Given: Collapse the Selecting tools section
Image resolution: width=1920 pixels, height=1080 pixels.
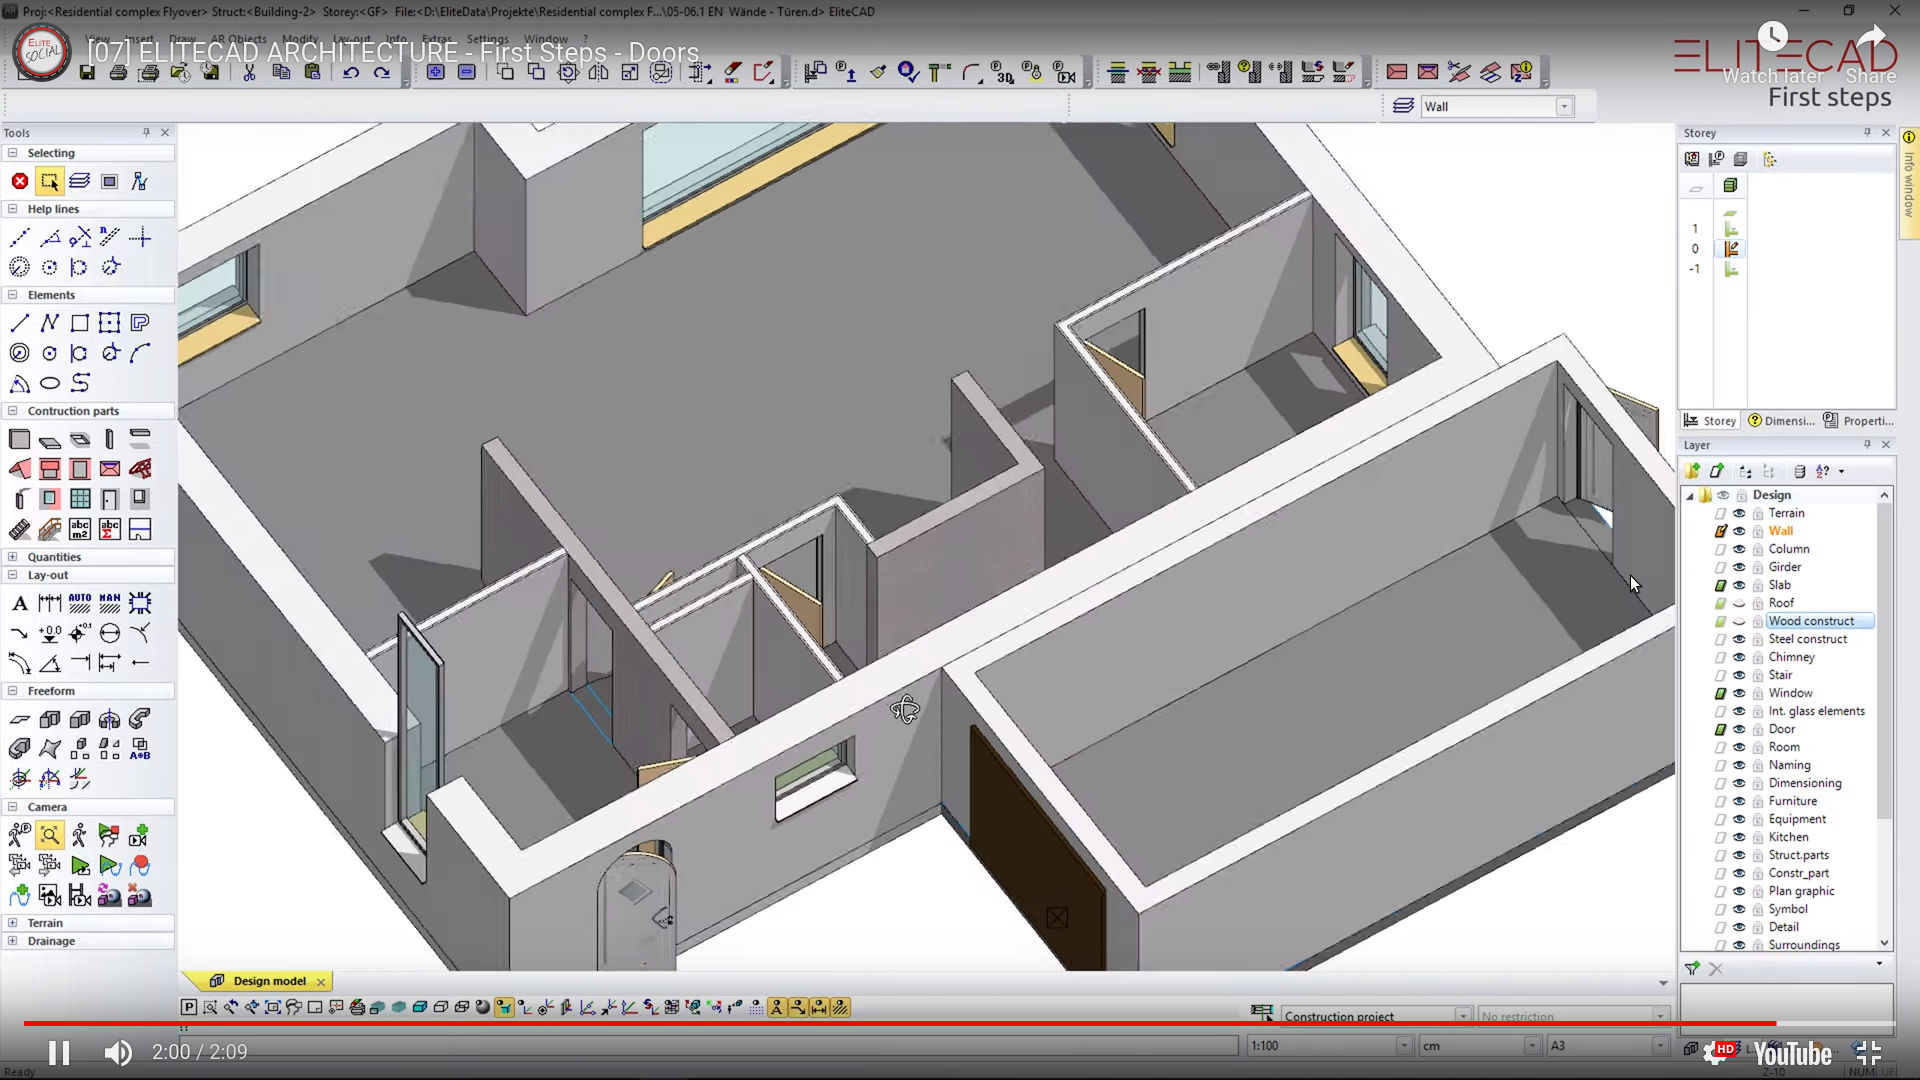Looking at the screenshot, I should 12,153.
